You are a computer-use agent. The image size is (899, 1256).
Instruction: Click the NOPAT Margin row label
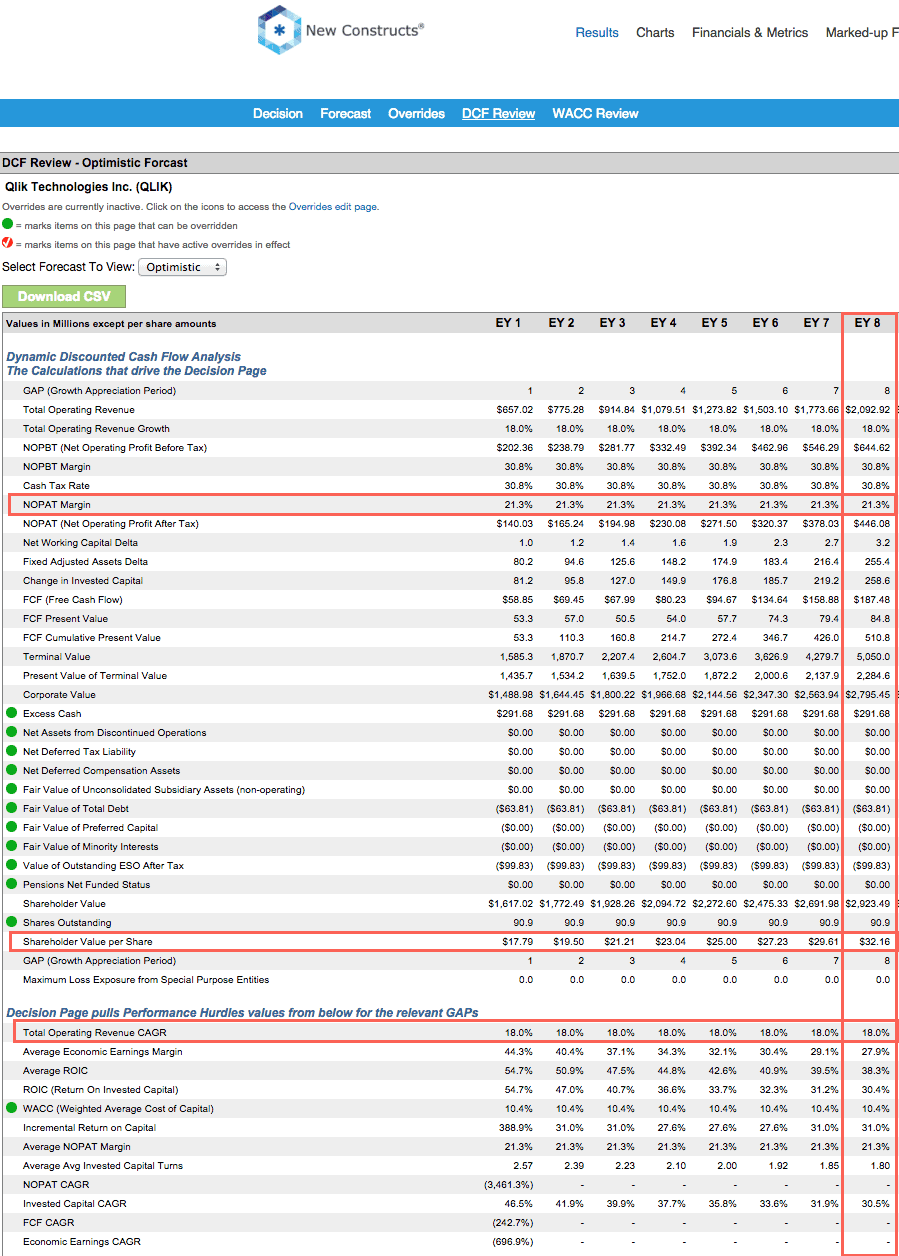point(56,504)
